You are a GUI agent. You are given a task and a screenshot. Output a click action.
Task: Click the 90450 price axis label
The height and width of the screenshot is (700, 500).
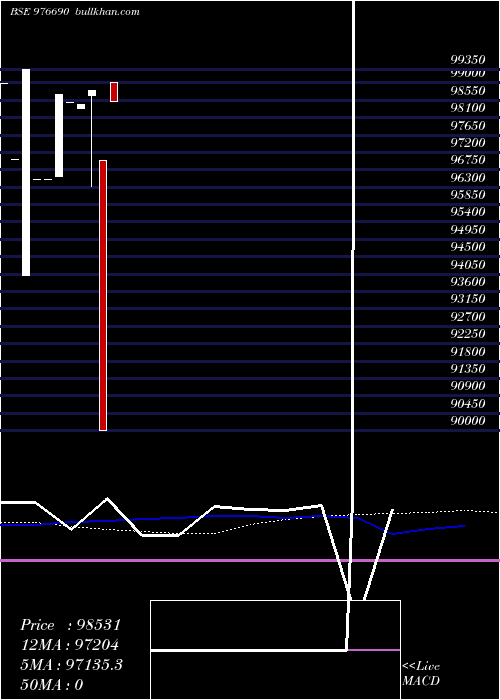[x=467, y=403]
